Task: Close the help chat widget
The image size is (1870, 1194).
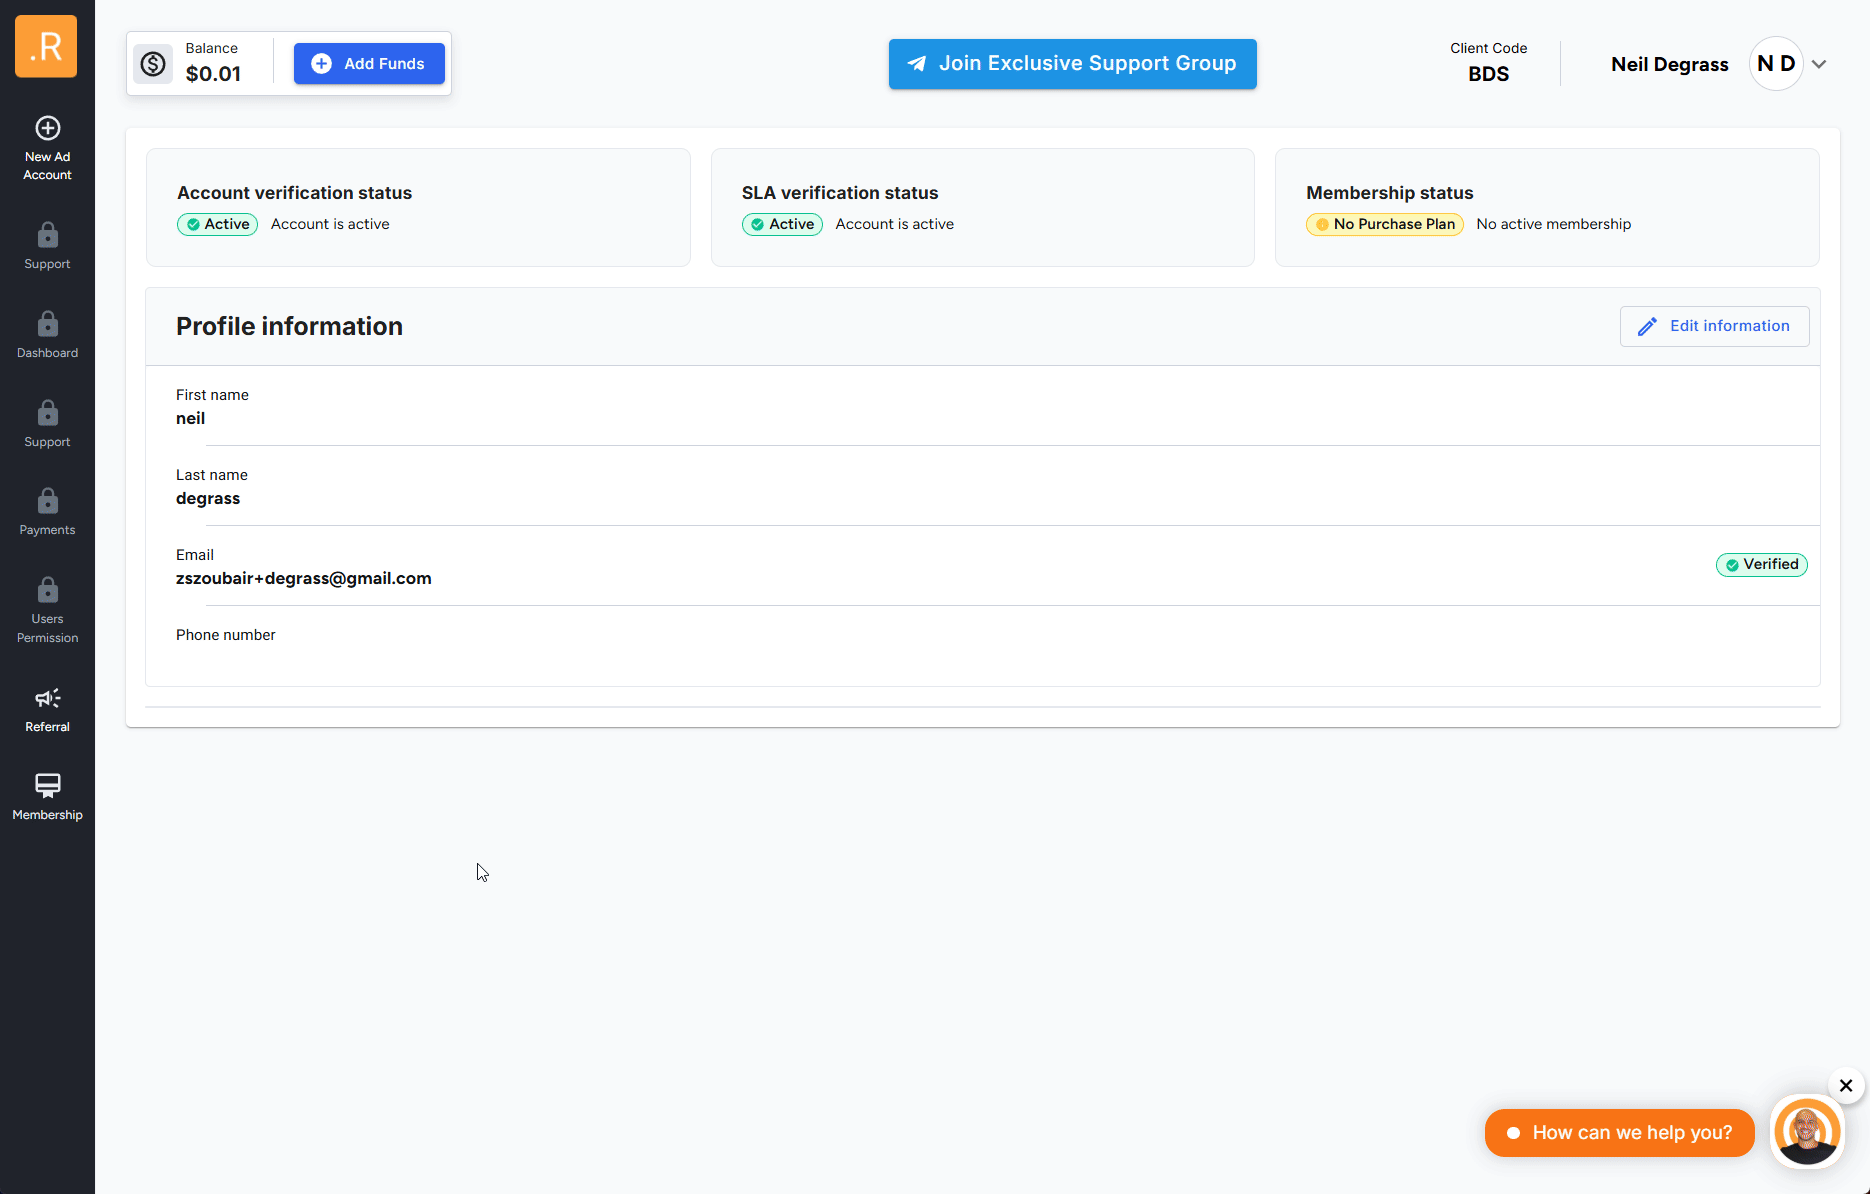Action: [x=1846, y=1085]
